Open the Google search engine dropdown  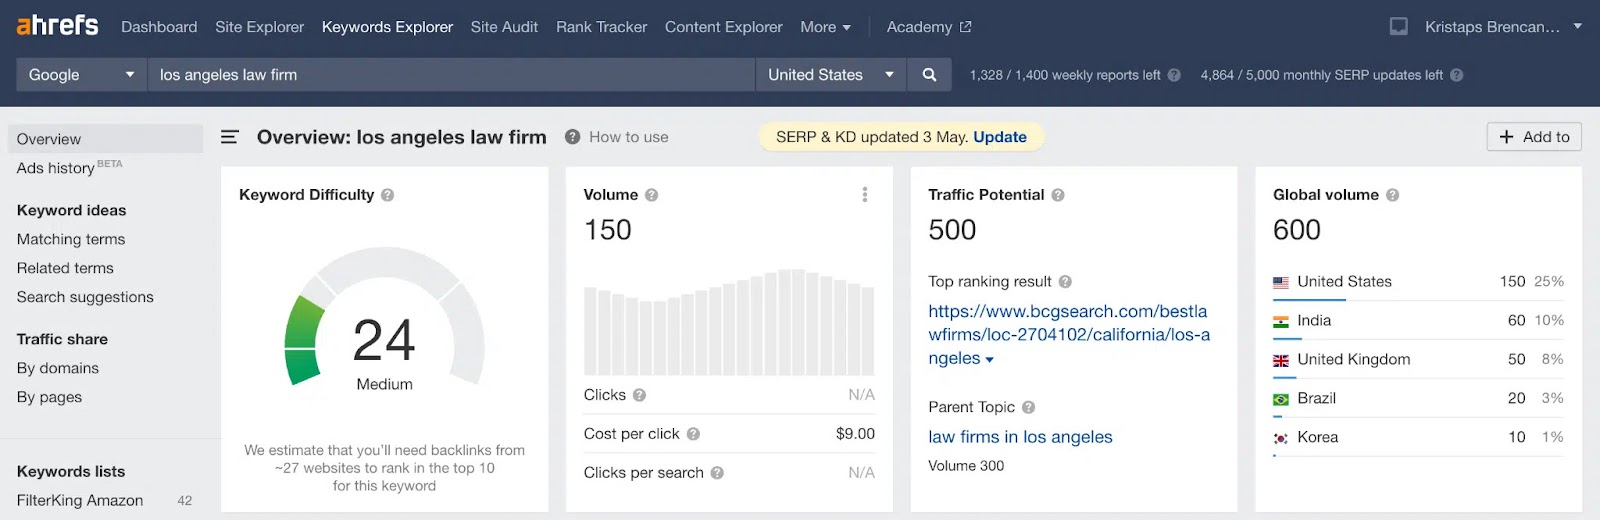point(82,75)
